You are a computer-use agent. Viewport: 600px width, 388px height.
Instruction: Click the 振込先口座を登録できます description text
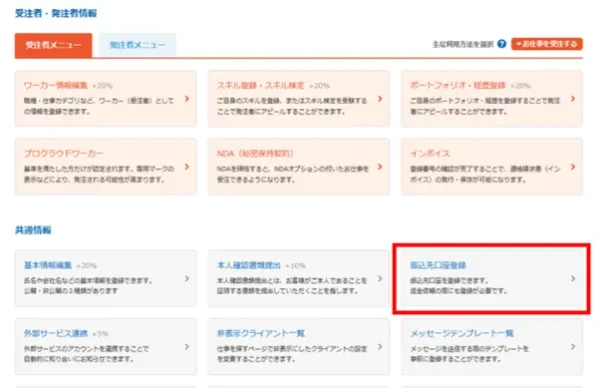pos(449,280)
